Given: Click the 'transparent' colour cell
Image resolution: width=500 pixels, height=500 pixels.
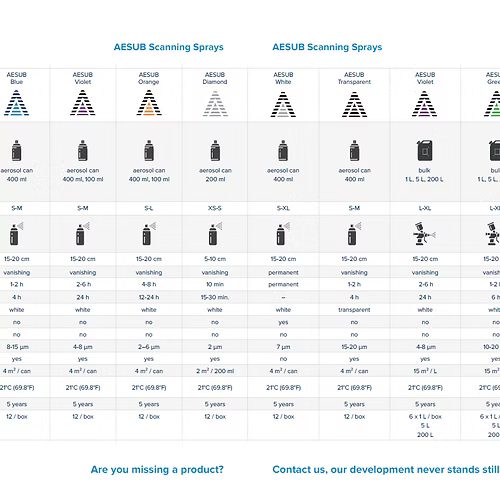Looking at the screenshot, I should 354,310.
